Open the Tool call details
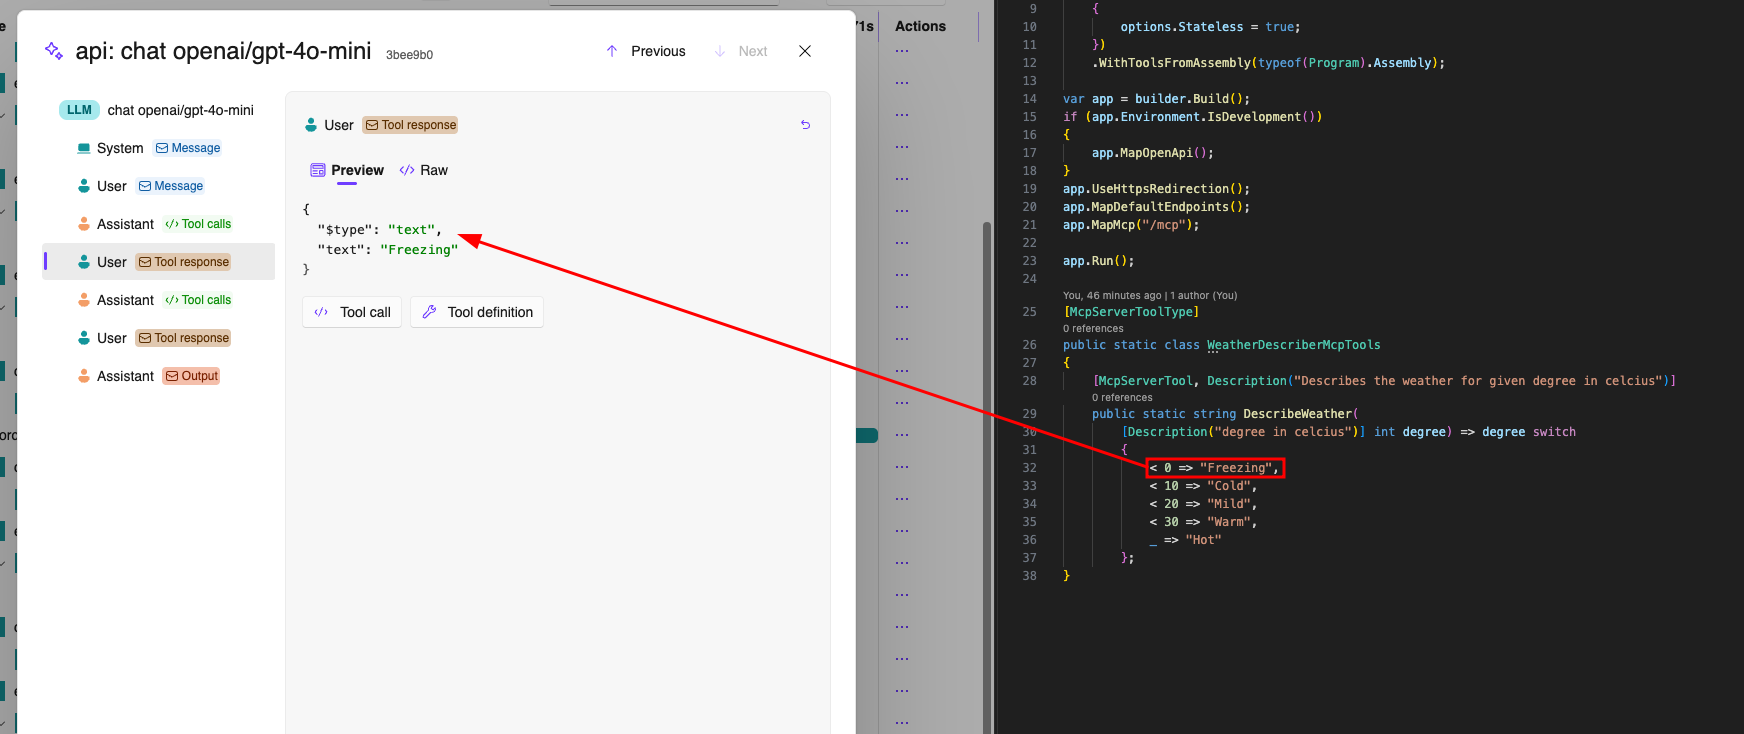Screen dimensions: 1744x734 352,312
